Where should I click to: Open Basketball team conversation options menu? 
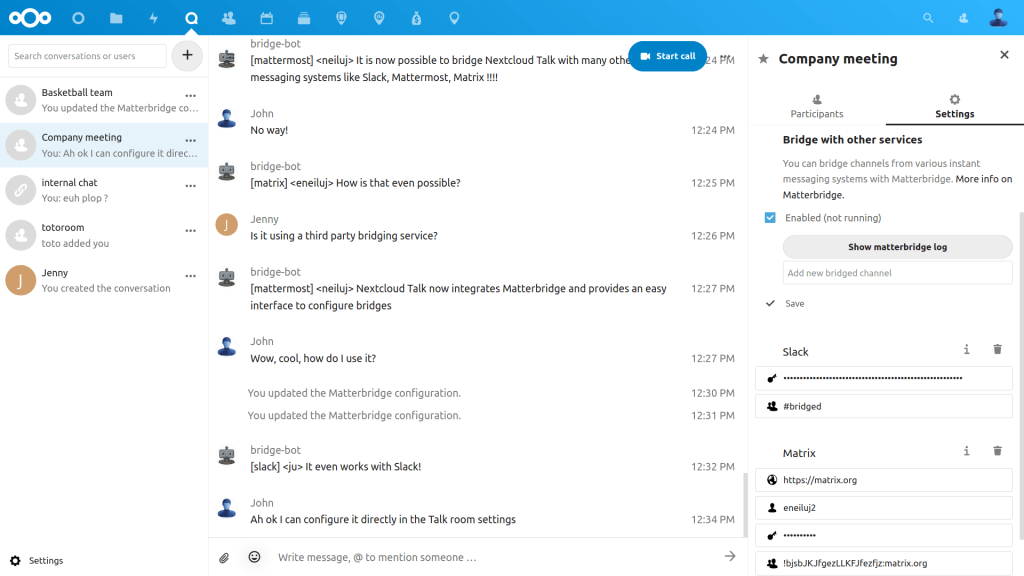coord(190,96)
